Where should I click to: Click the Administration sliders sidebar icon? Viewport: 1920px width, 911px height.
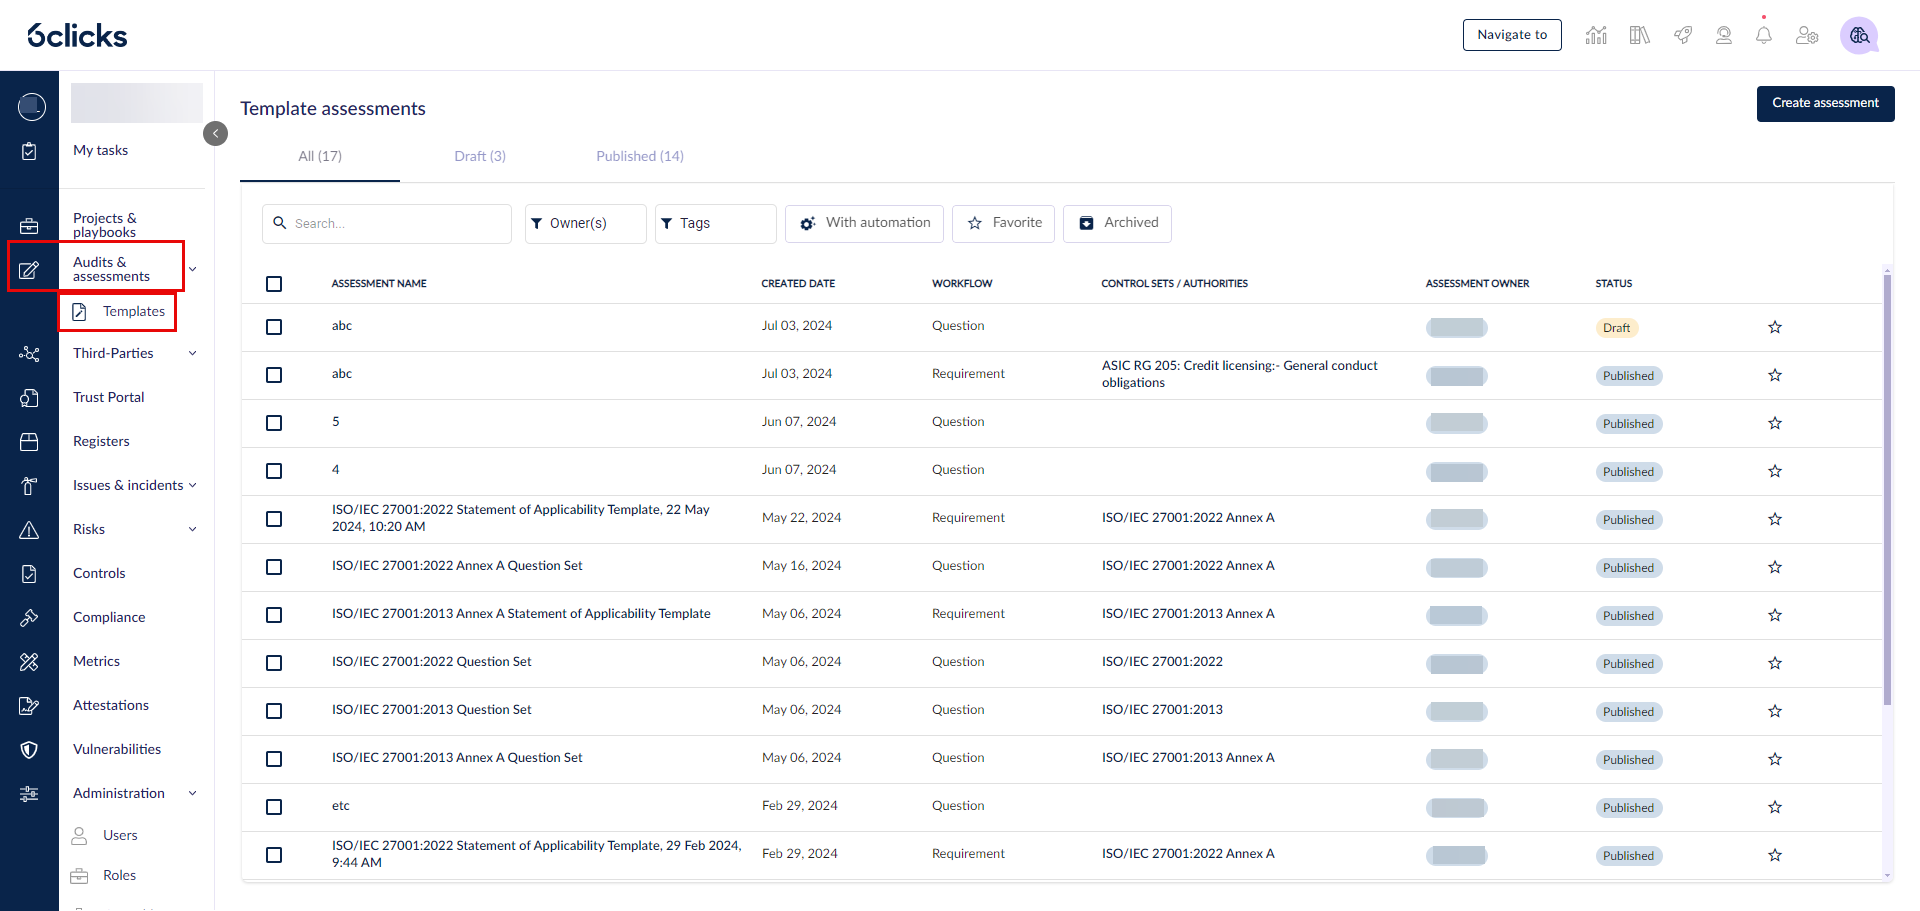(x=29, y=794)
